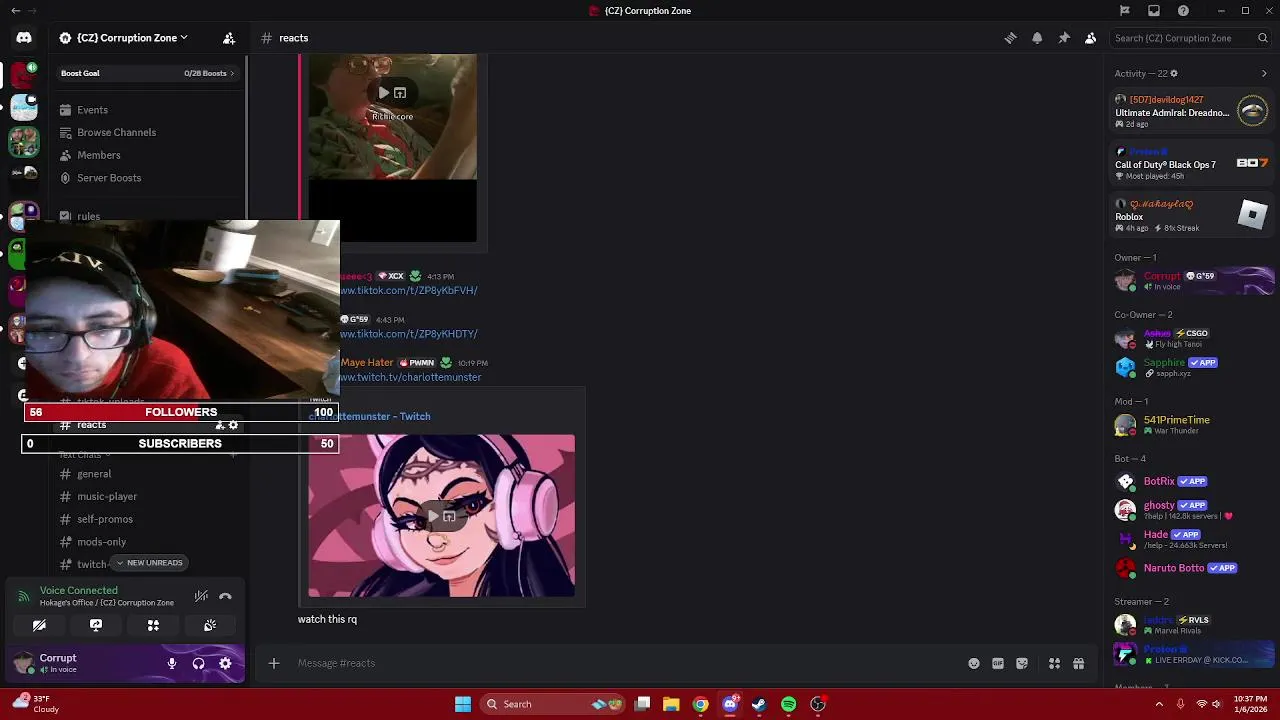Deafen with the headphones icon

(x=198, y=663)
